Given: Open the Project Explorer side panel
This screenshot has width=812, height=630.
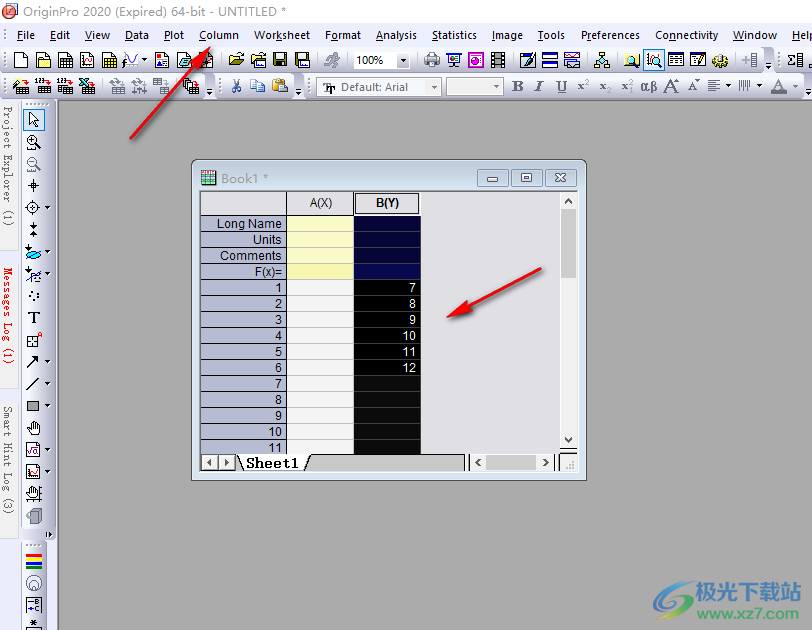Looking at the screenshot, I should (7, 166).
